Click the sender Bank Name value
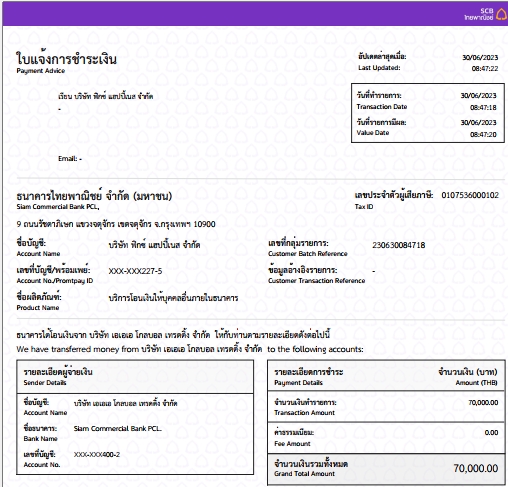 tap(118, 428)
